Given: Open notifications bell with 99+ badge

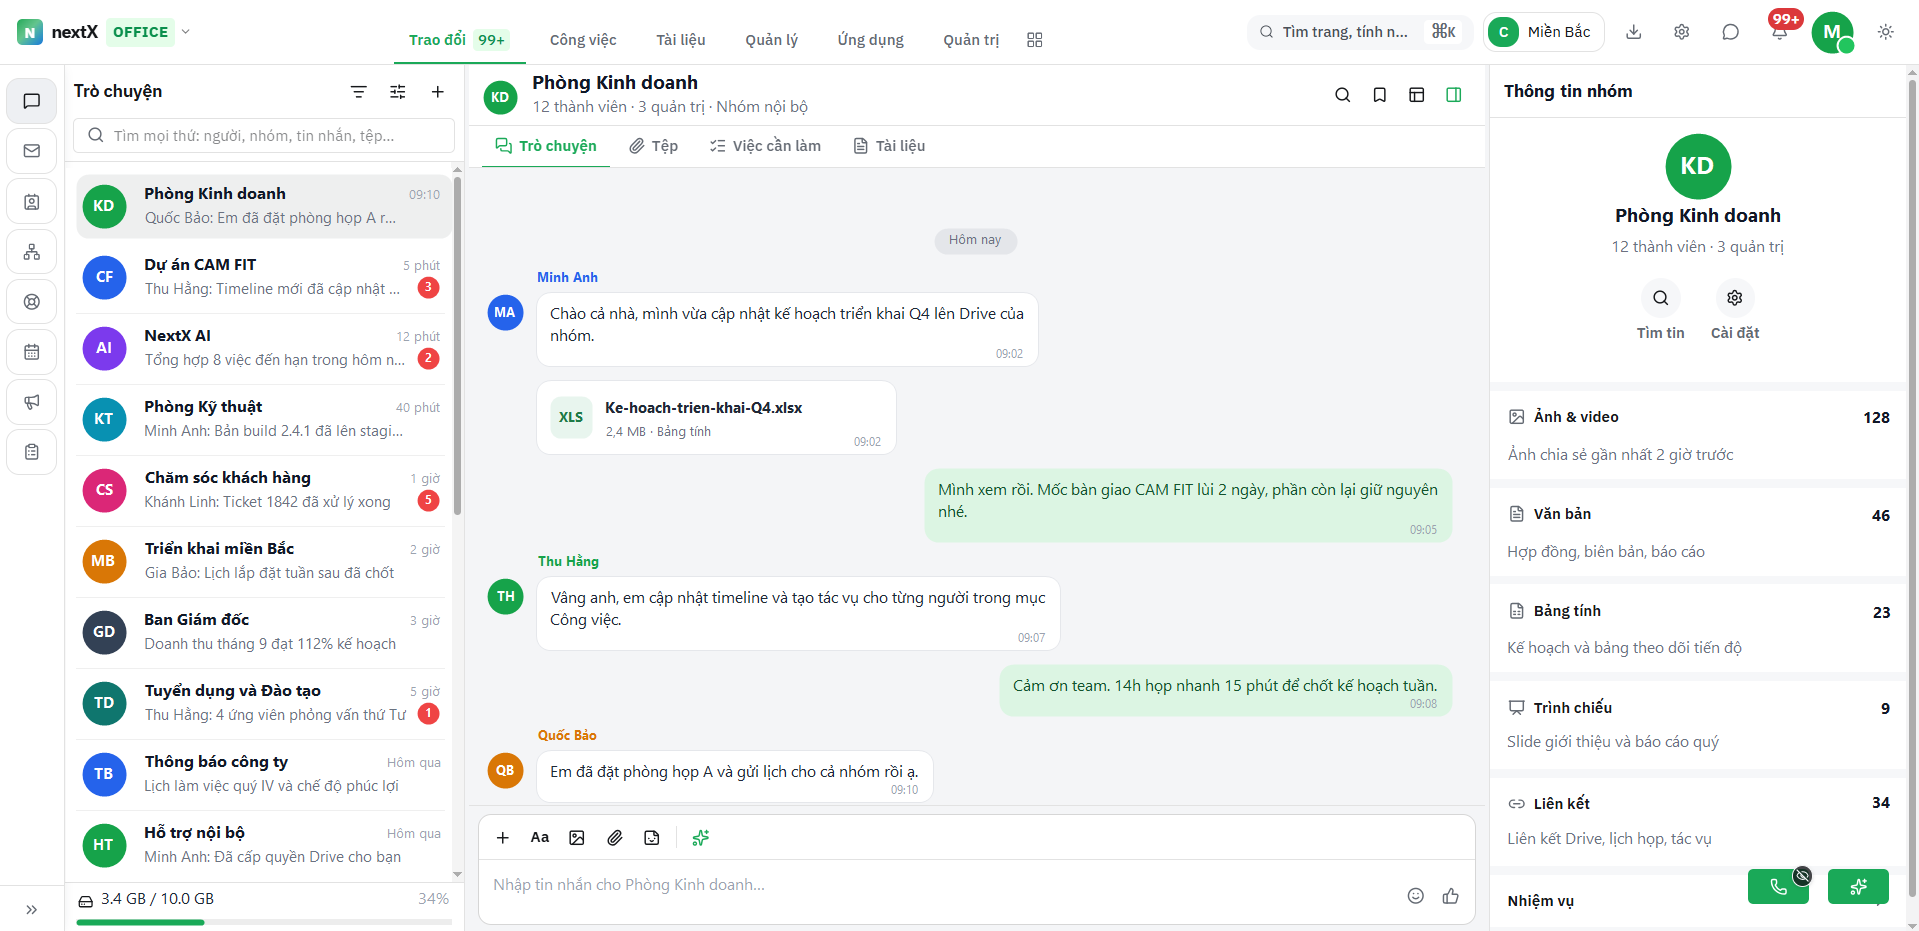Looking at the screenshot, I should pos(1779,32).
